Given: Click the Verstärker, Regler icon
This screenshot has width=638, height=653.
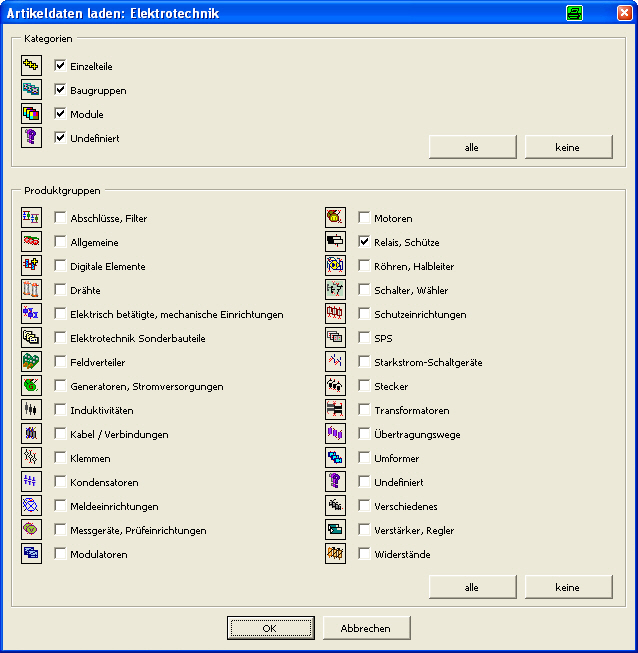Looking at the screenshot, I should [335, 529].
